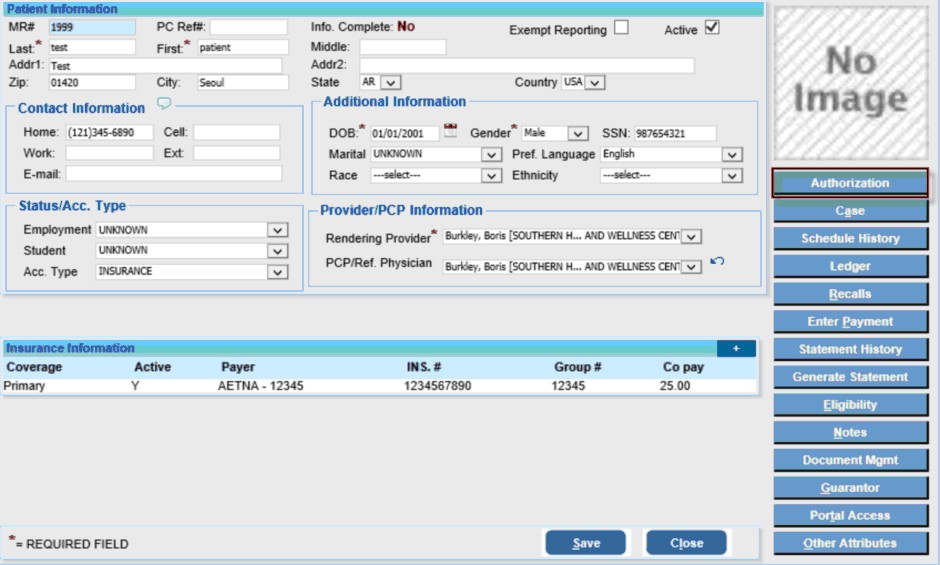Open Document Mgmt
Viewport: 940px width, 565px height.
click(850, 460)
